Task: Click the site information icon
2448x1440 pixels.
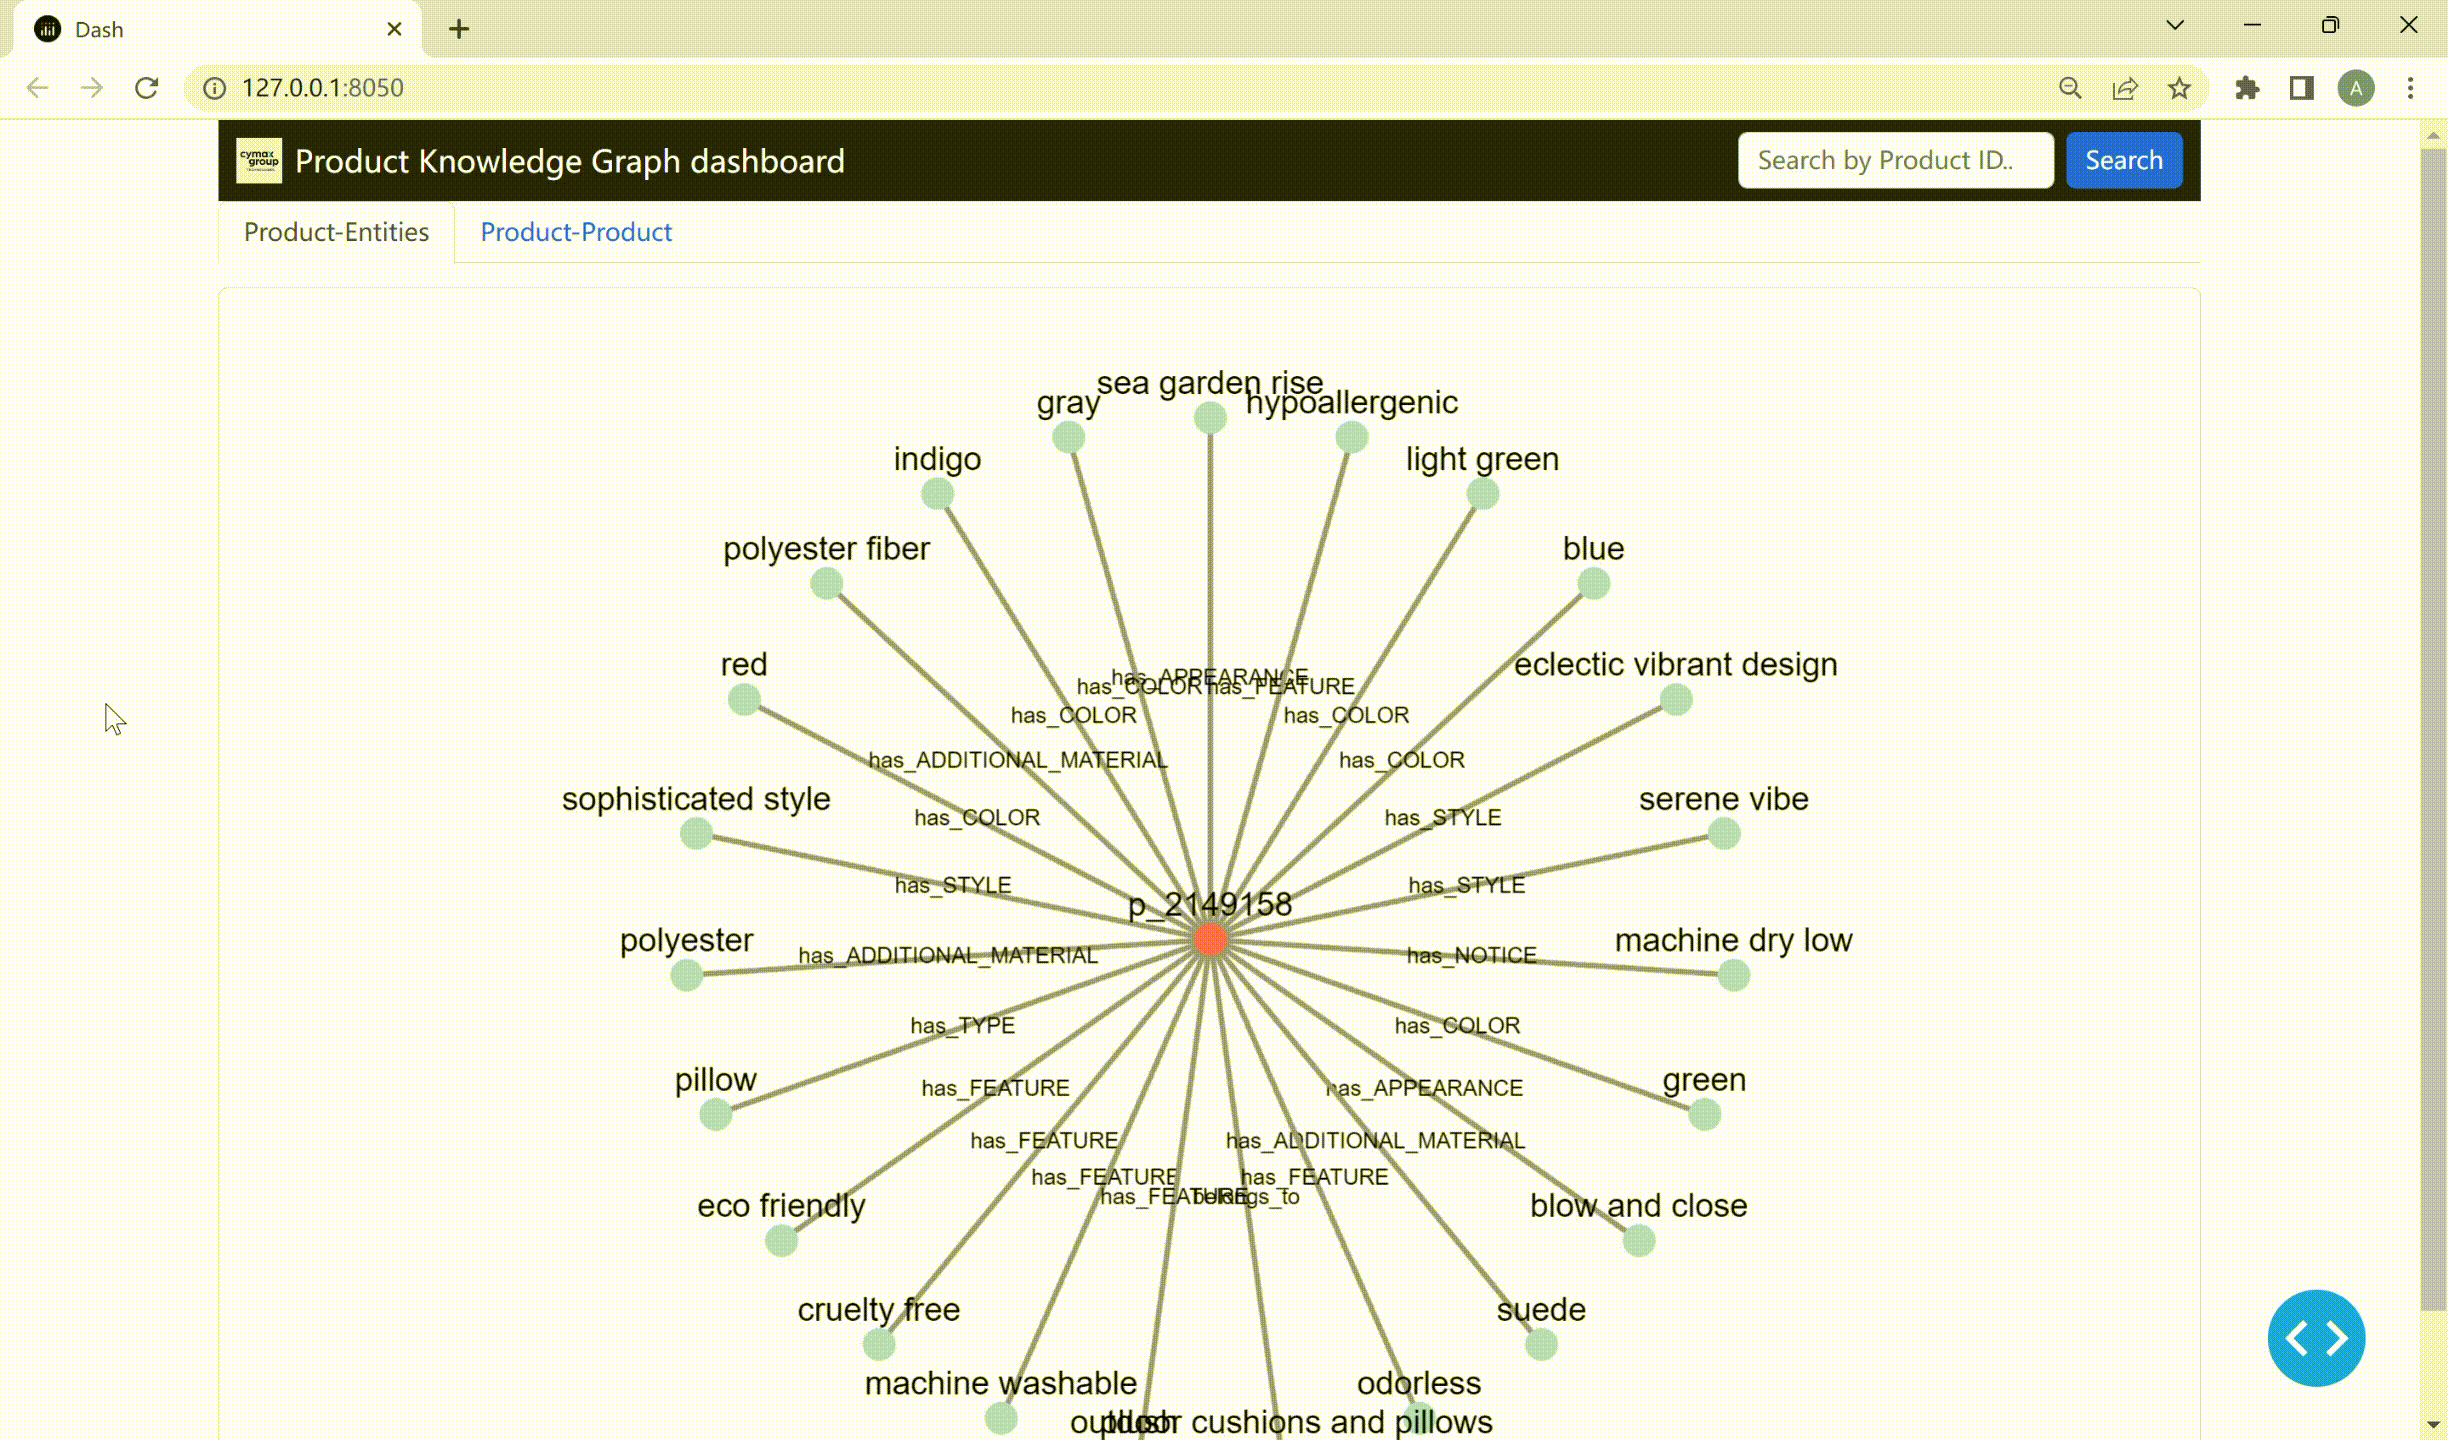Action: click(x=214, y=88)
